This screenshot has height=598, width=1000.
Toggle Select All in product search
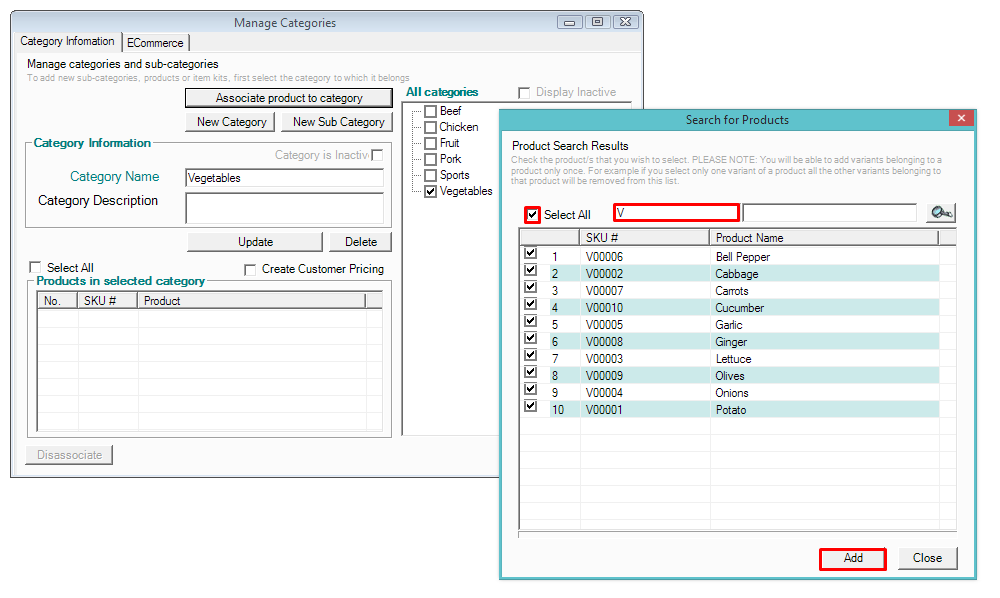point(532,215)
